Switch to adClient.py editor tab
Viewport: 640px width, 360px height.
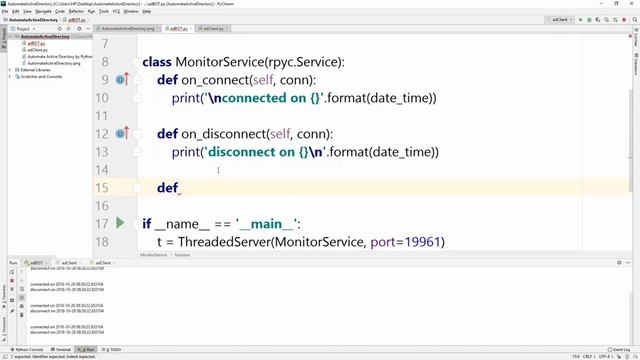(x=213, y=29)
